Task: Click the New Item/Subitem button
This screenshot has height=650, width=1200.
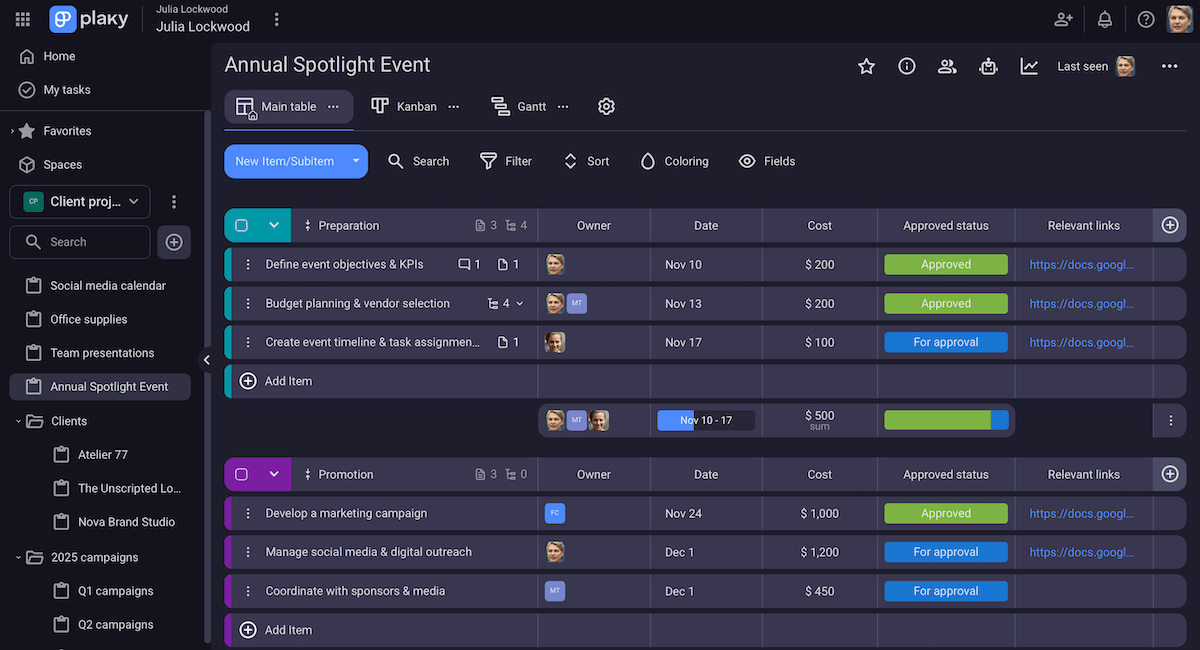Action: click(x=288, y=161)
